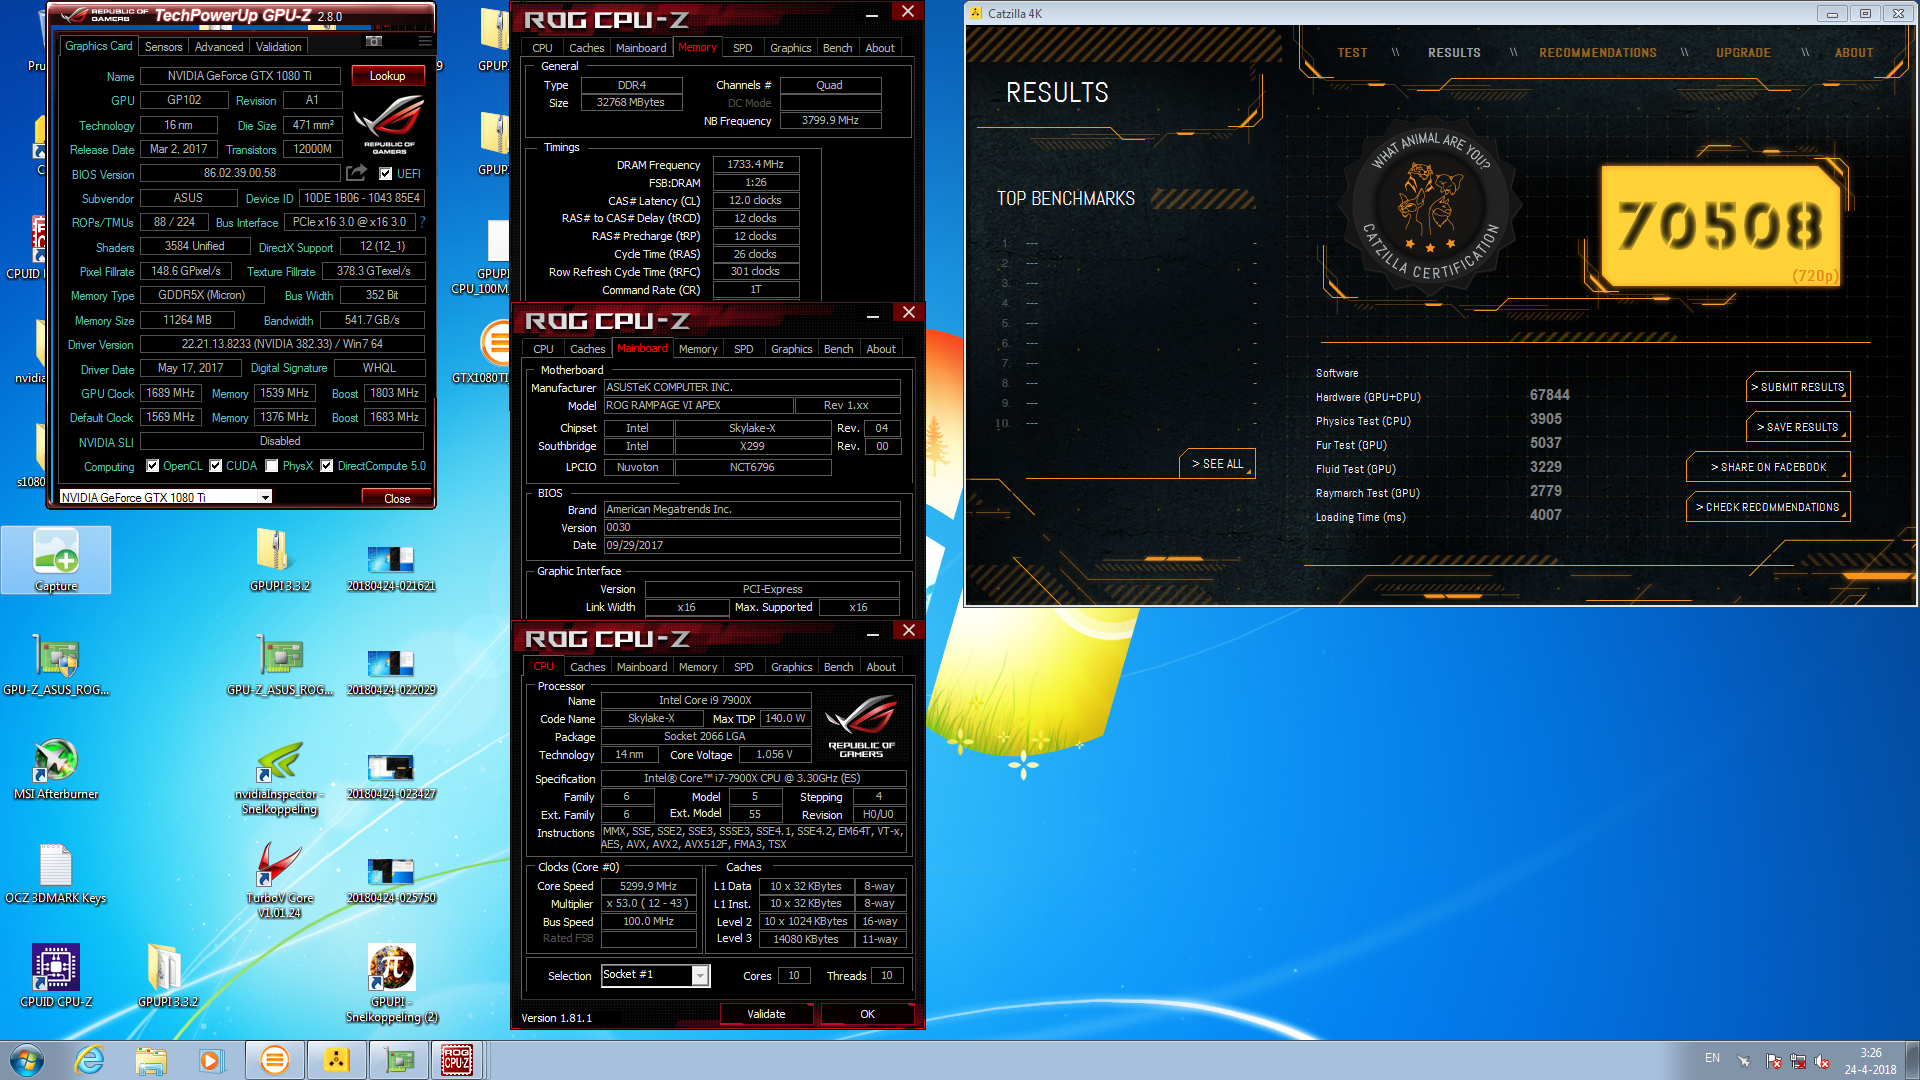Open Caches tab in bottom CPU-Z window
The height and width of the screenshot is (1080, 1920).
coord(588,667)
